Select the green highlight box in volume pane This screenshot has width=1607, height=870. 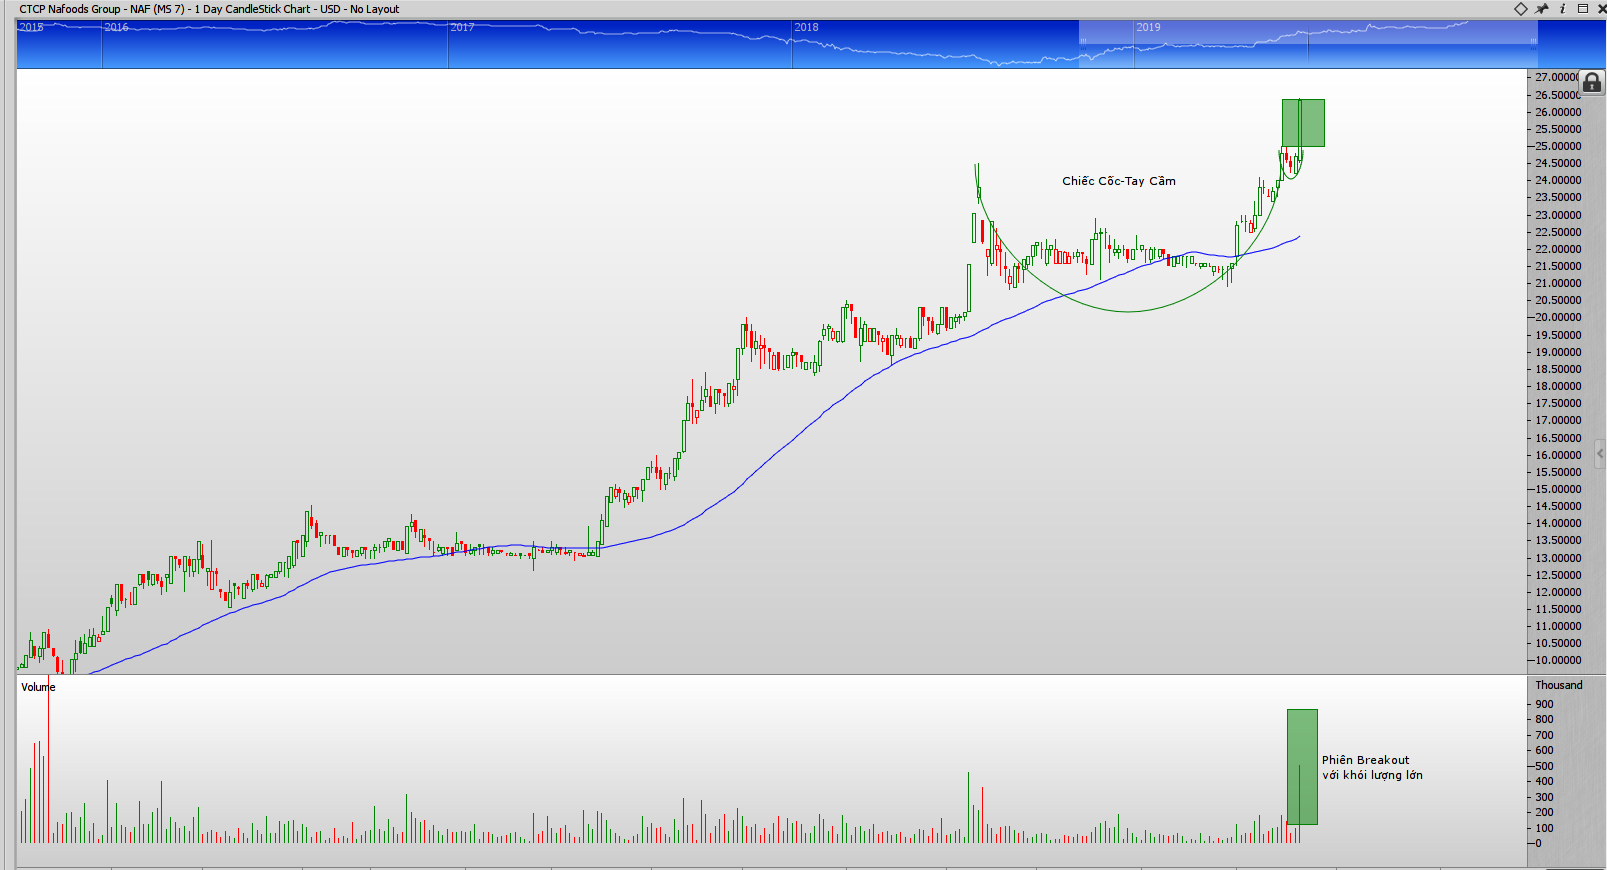1302,766
